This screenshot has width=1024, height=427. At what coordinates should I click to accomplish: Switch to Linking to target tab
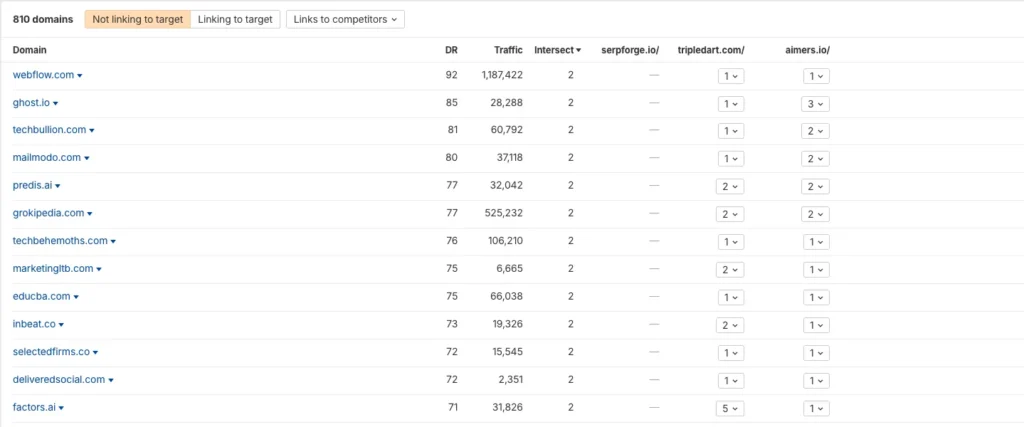coord(235,20)
